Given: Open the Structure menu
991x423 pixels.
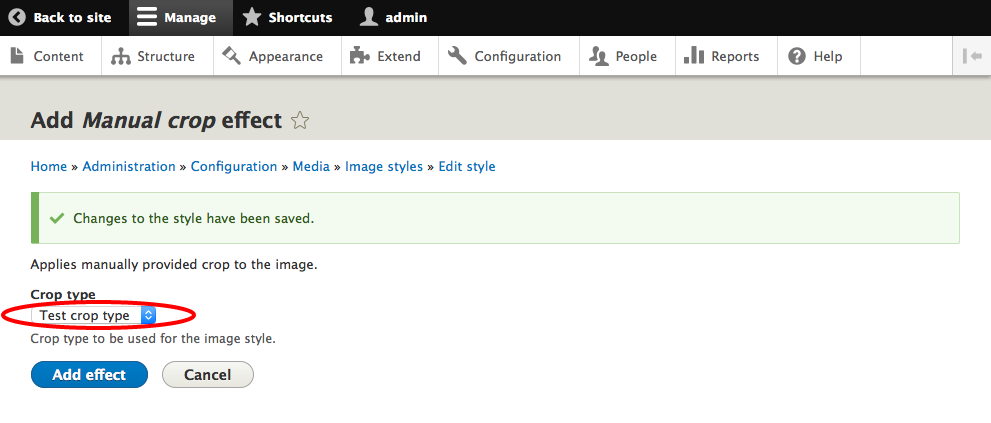Looking at the screenshot, I should (x=155, y=56).
